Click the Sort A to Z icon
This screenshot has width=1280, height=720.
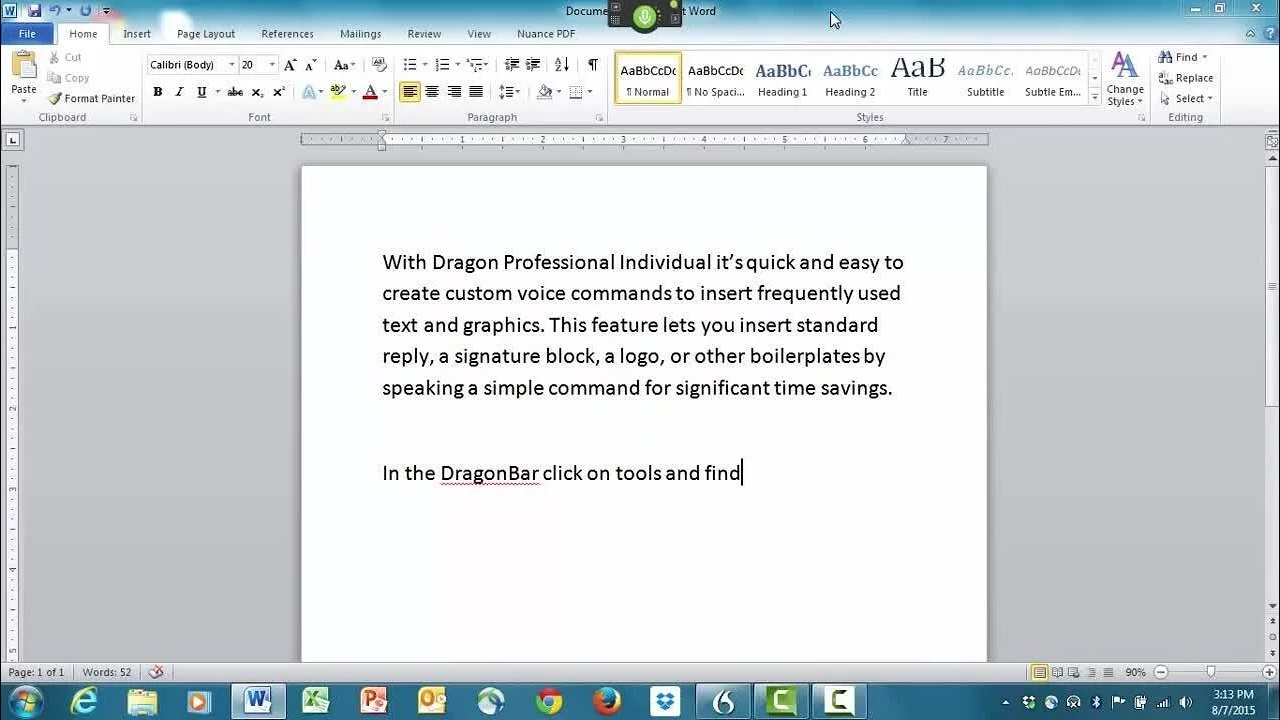point(562,65)
